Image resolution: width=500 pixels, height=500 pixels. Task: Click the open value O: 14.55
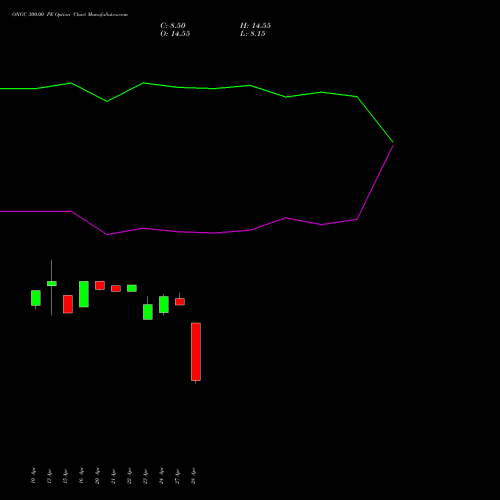(x=175, y=34)
